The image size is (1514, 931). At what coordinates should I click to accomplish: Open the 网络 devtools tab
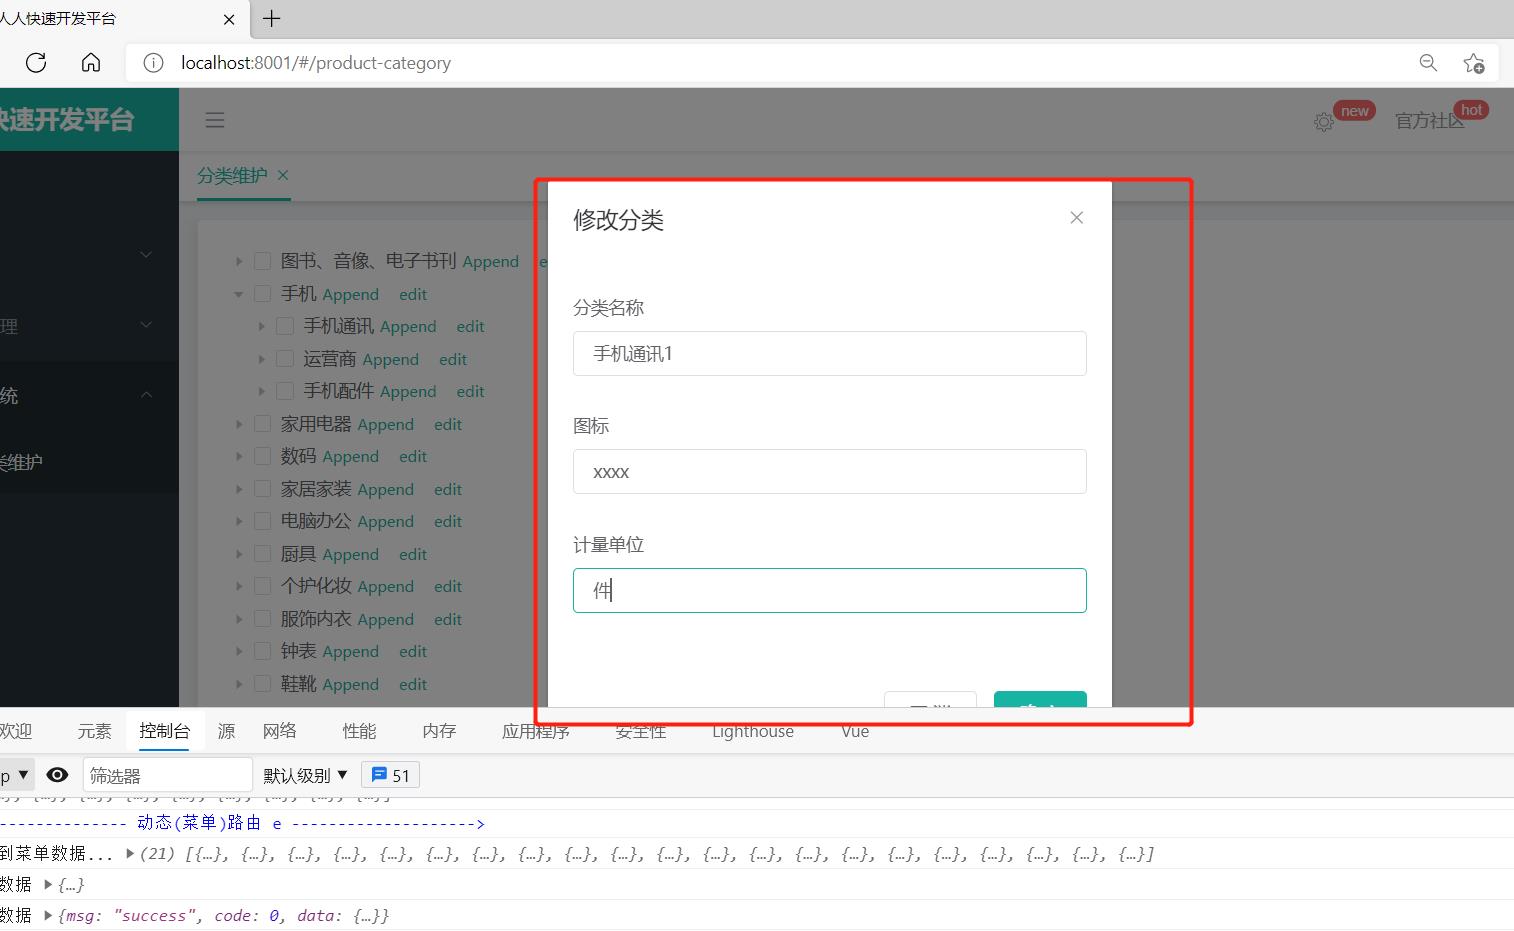point(280,731)
